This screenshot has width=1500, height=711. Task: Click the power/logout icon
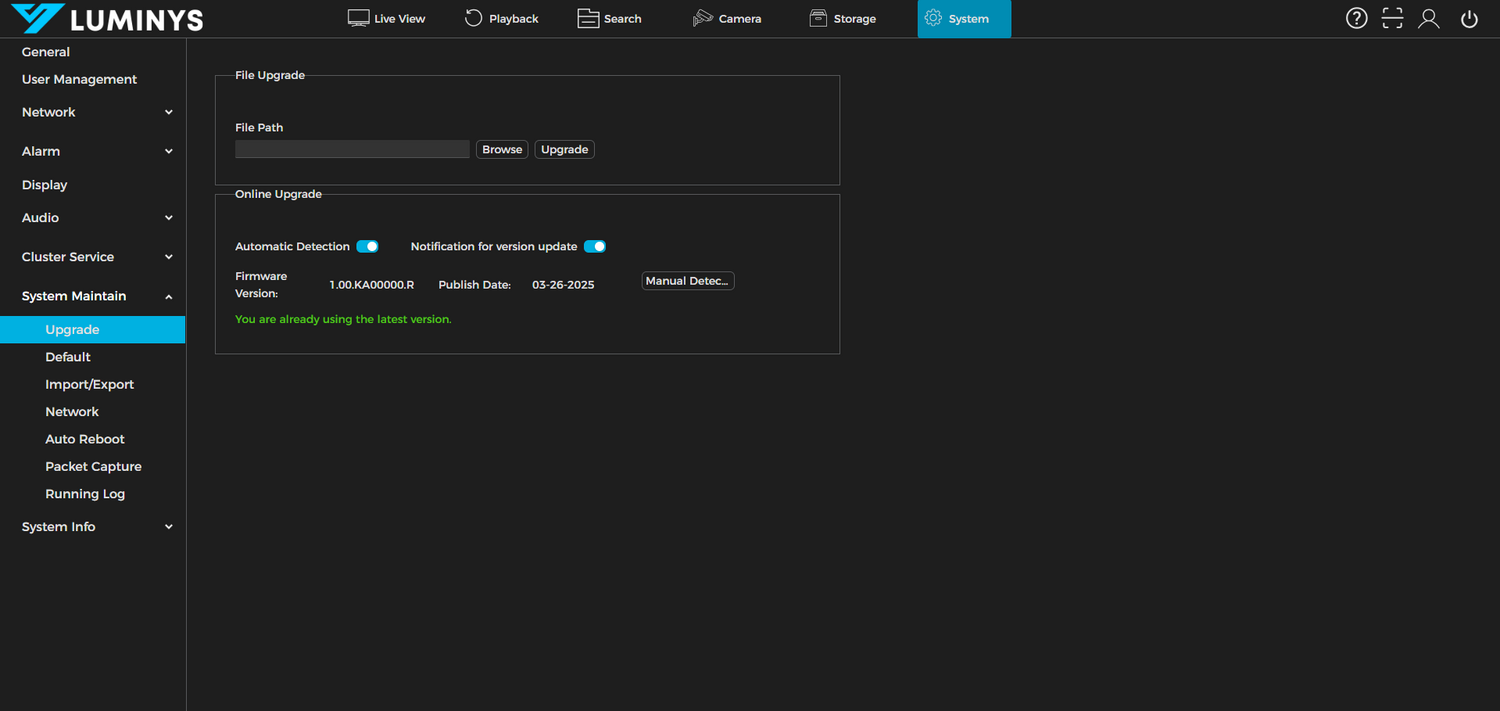click(x=1468, y=18)
